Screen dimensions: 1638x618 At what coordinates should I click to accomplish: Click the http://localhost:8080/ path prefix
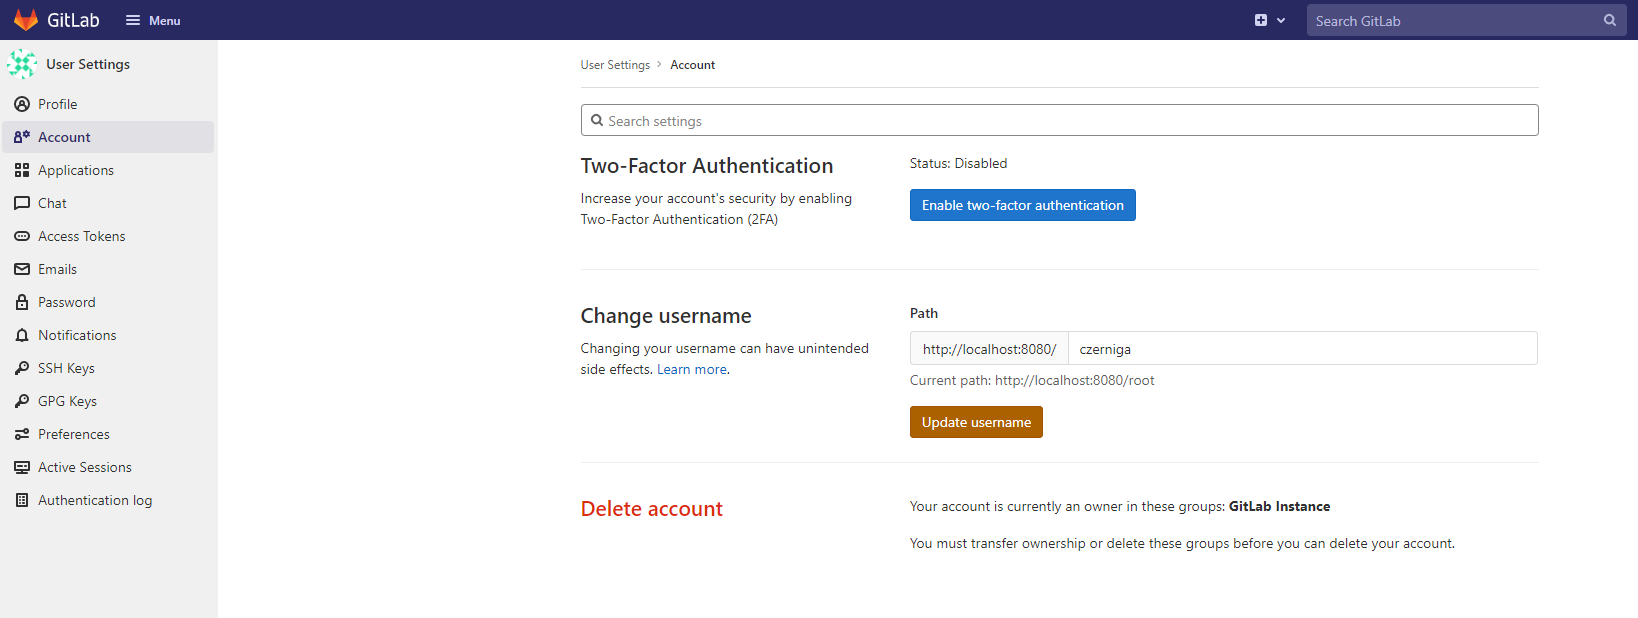989,348
